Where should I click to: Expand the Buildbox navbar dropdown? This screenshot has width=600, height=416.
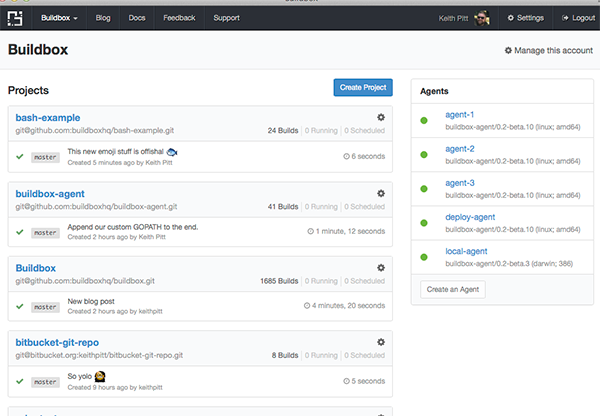click(x=59, y=18)
